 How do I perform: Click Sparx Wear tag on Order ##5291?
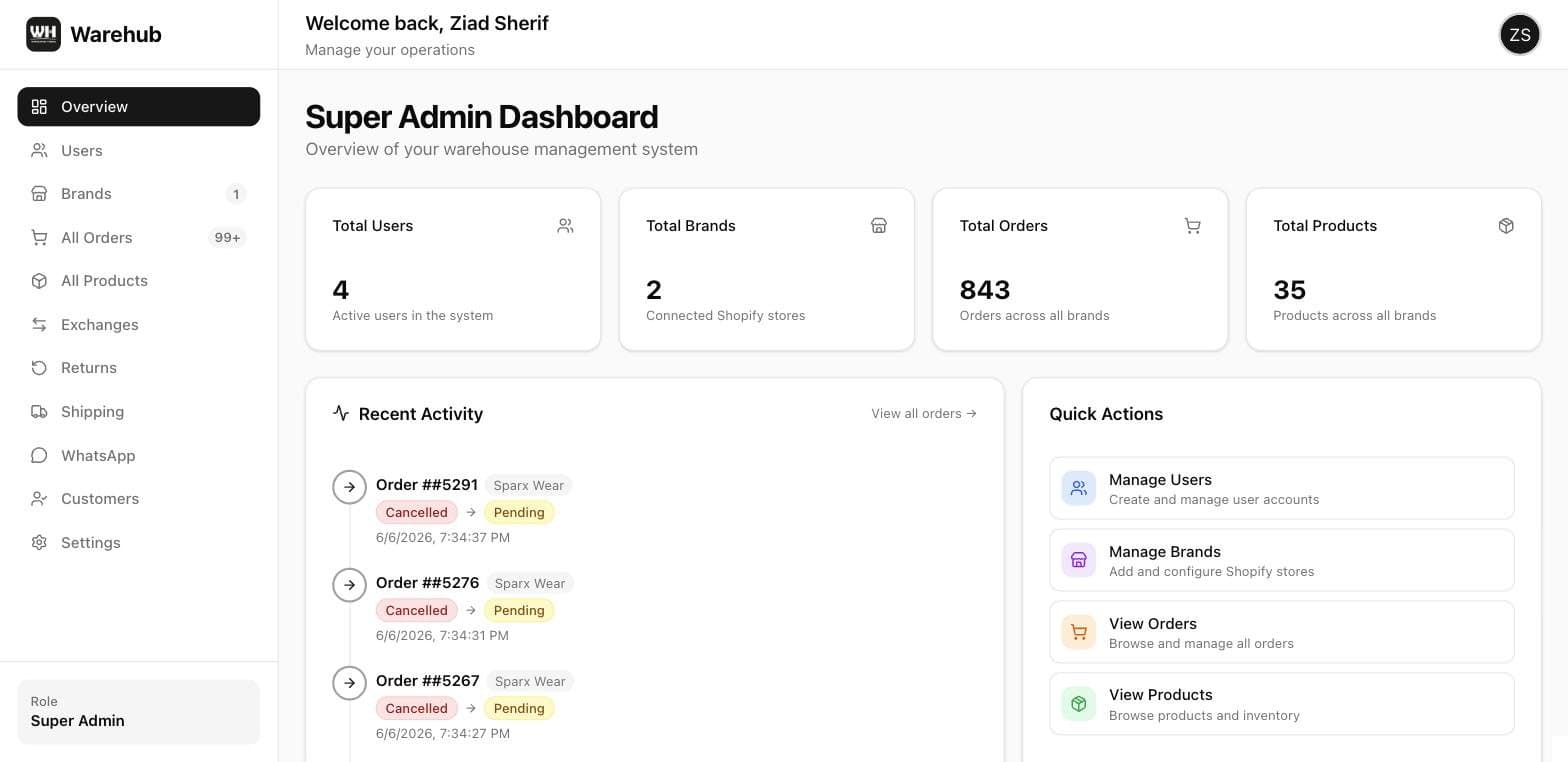[528, 485]
